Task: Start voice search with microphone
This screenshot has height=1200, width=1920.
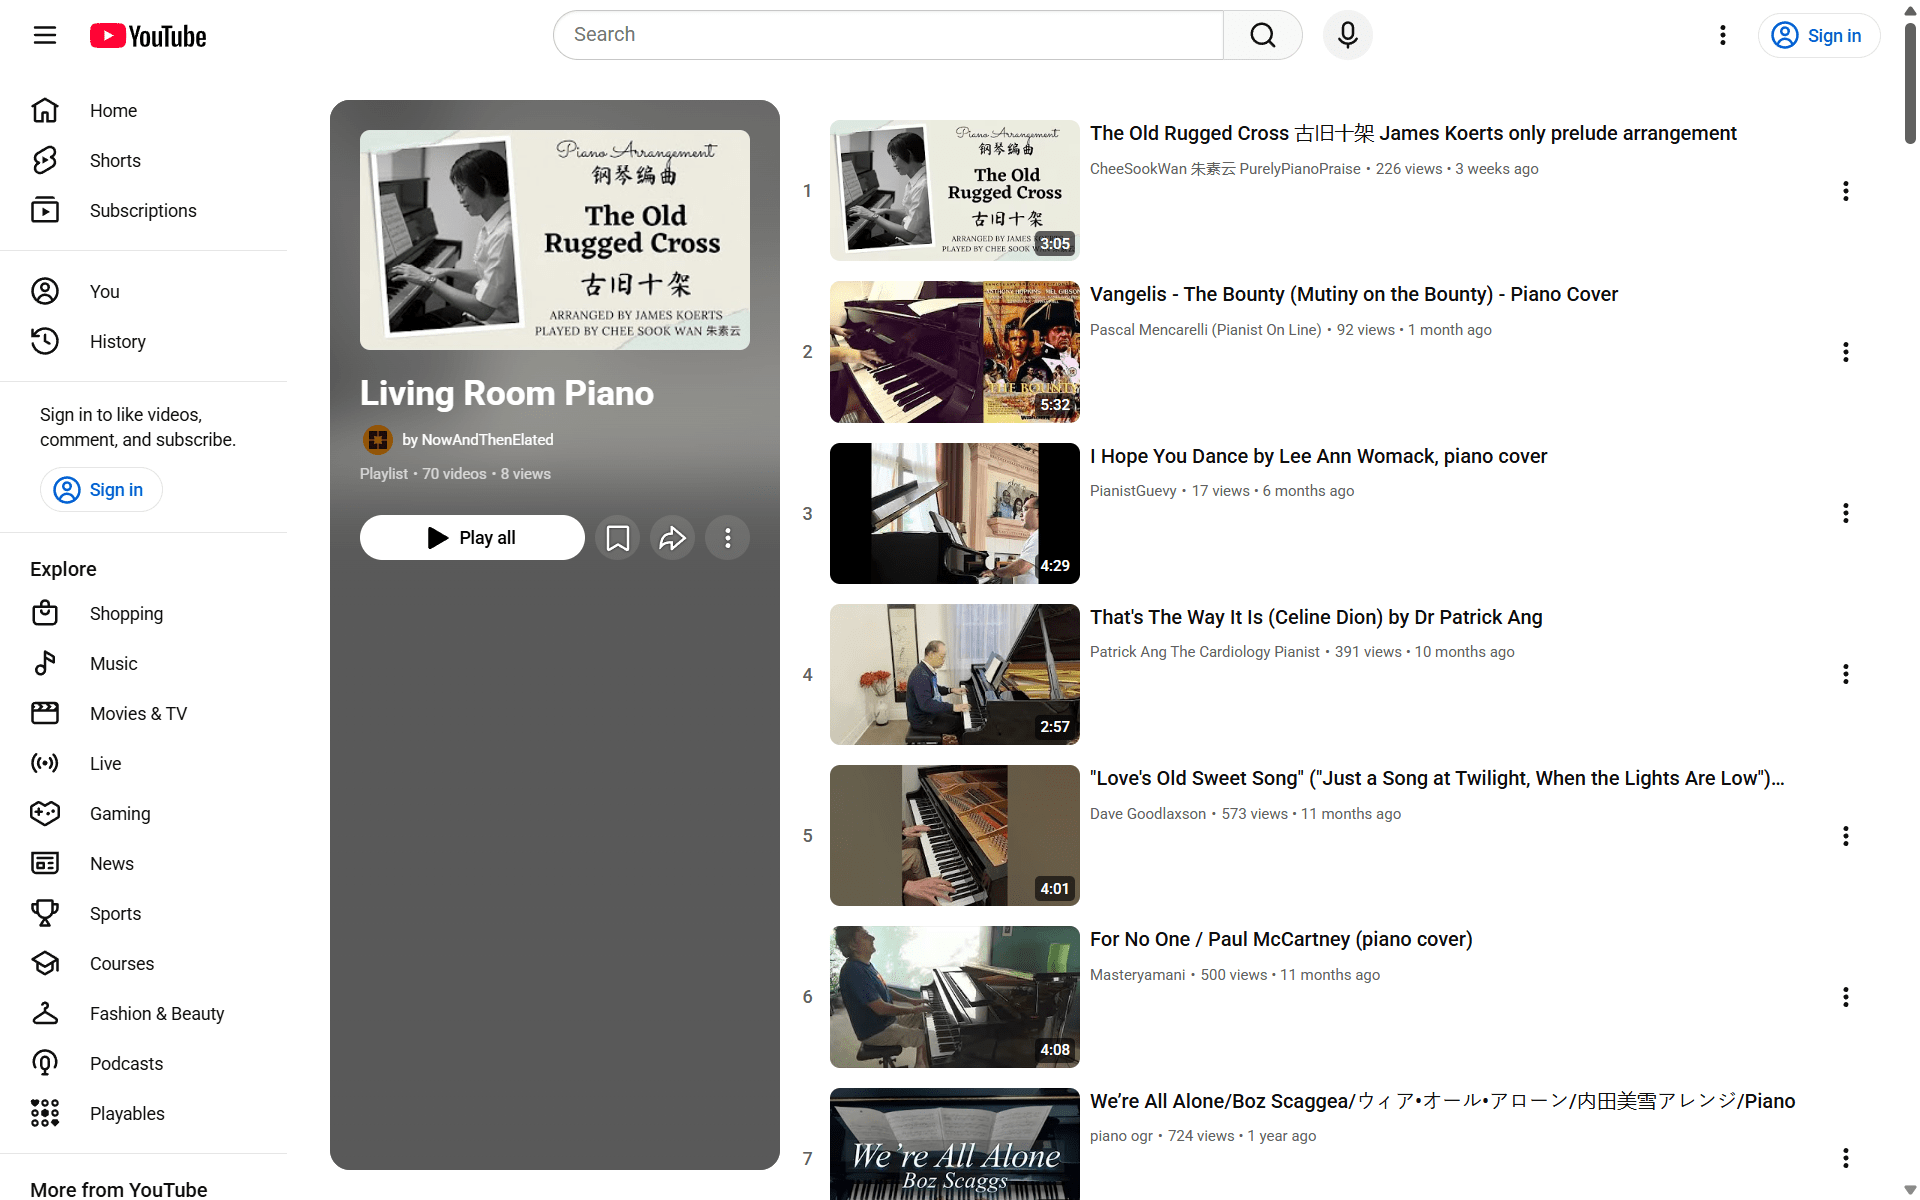Action: click(x=1347, y=35)
